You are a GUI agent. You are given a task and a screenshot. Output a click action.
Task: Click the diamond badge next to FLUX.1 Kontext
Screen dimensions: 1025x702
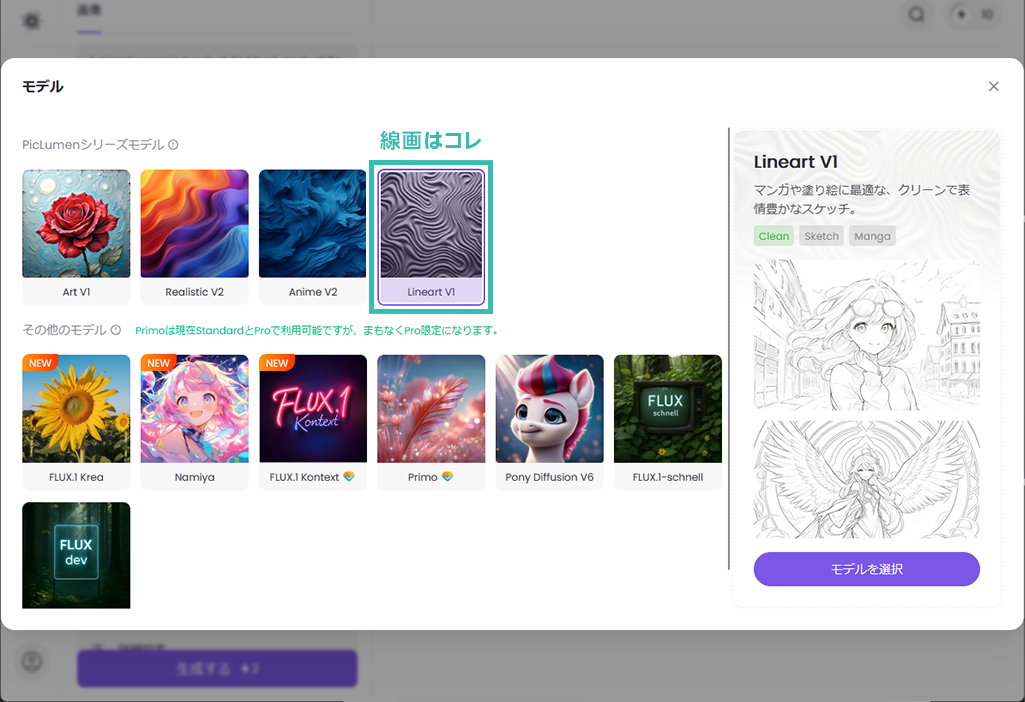(349, 476)
